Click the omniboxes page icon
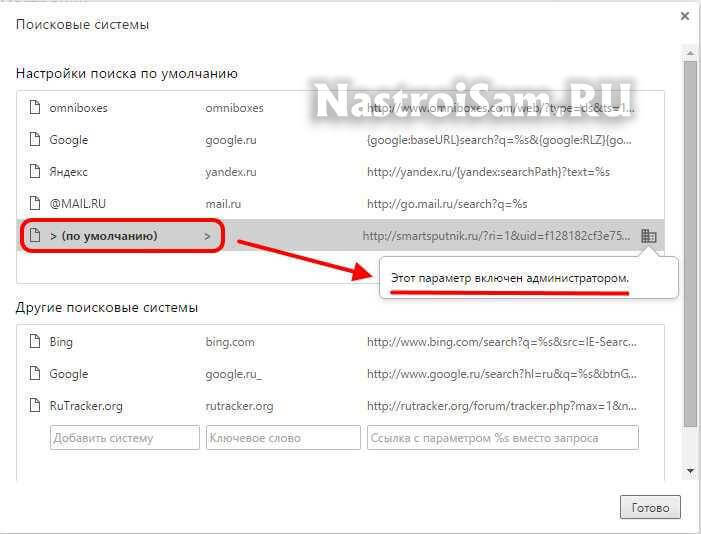Screen dimensions: 701x534 (x=34, y=108)
